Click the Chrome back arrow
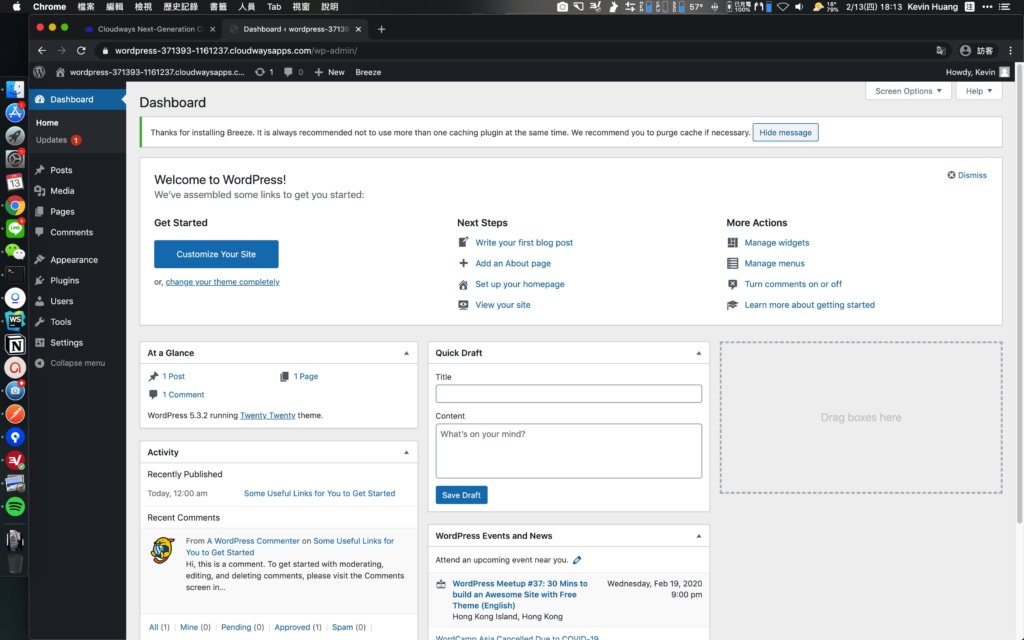1024x640 pixels. tap(42, 50)
